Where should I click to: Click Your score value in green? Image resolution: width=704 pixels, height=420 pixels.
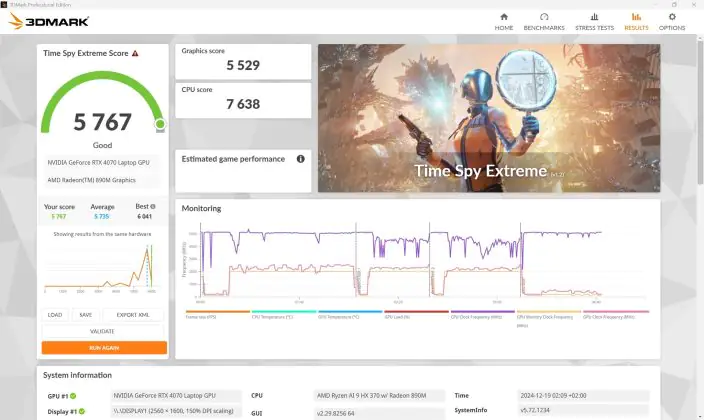pos(58,217)
